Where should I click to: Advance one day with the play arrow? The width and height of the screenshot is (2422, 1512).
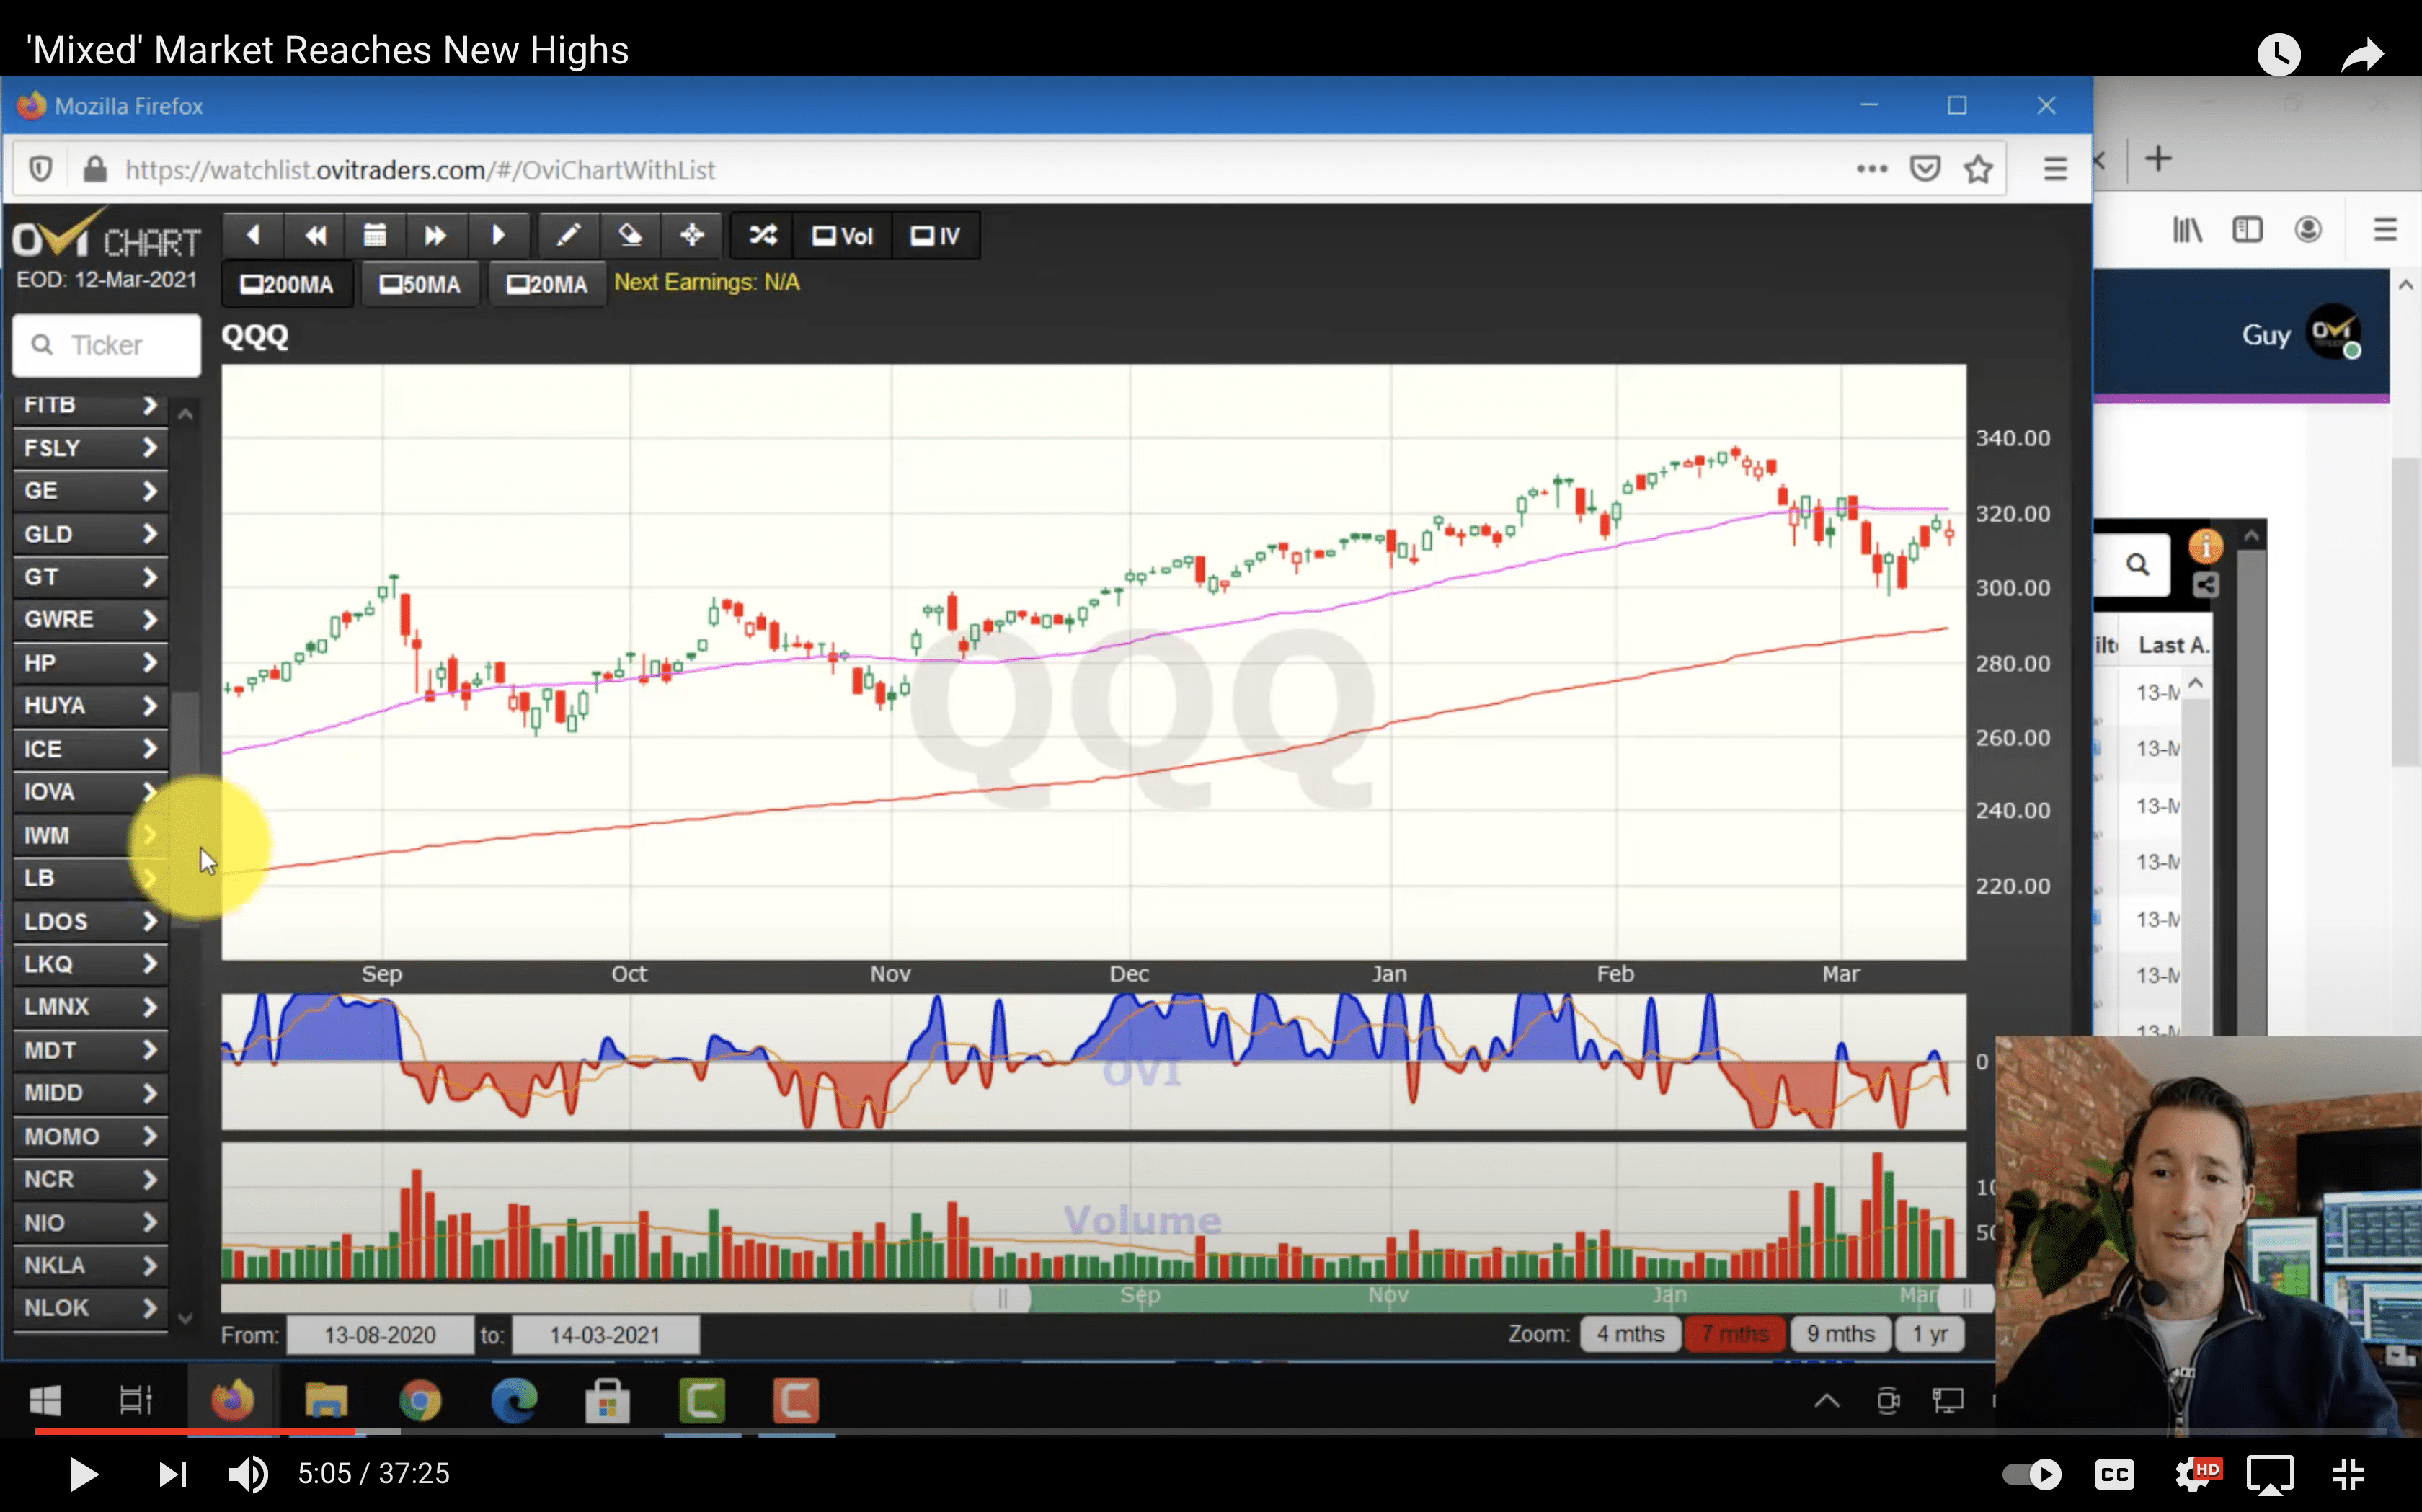point(498,235)
